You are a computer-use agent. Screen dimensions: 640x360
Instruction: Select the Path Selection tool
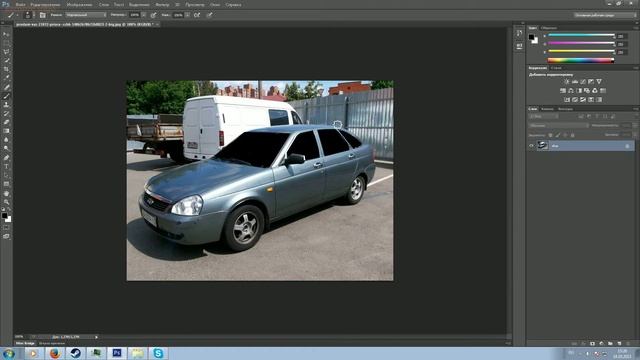(6, 175)
